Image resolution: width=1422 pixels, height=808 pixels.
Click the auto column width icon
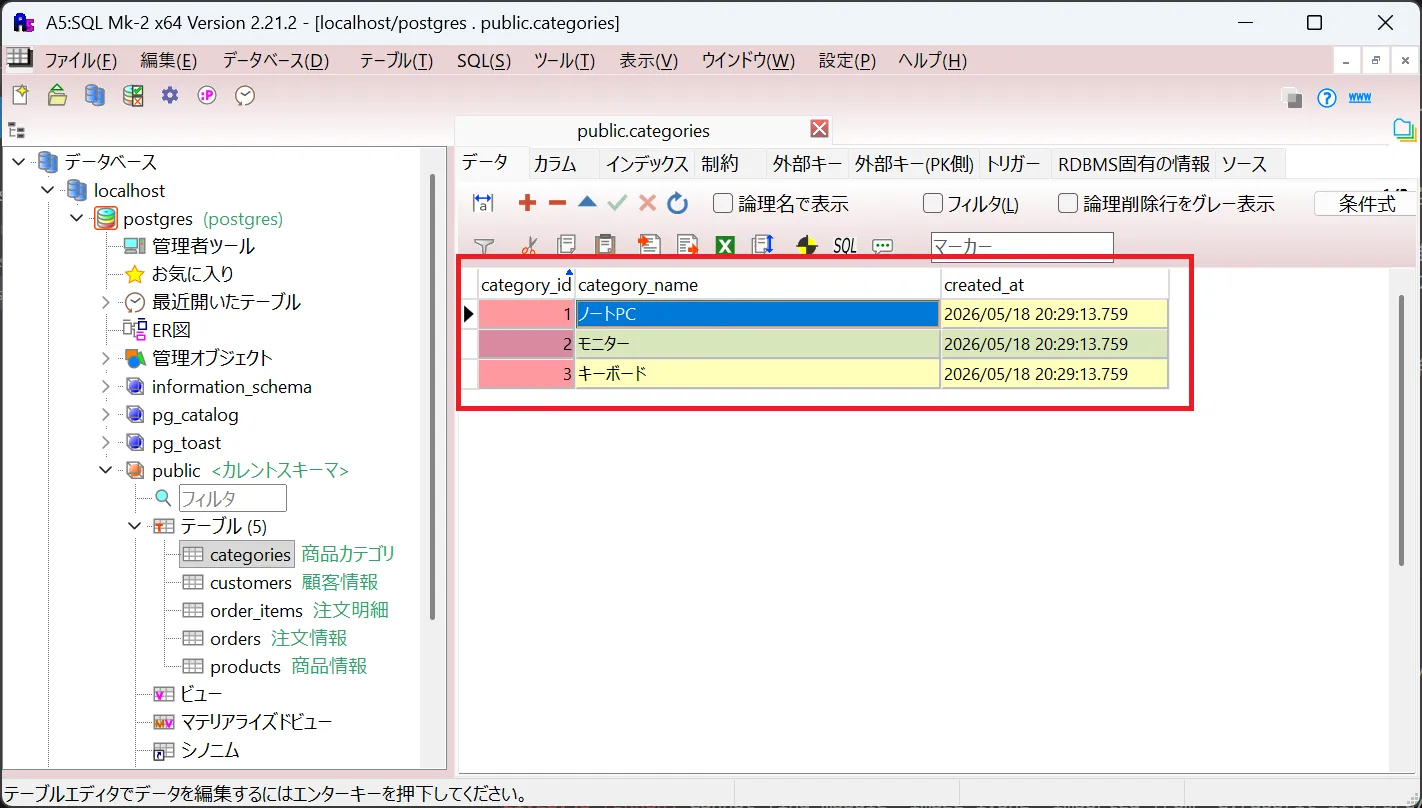coord(483,203)
